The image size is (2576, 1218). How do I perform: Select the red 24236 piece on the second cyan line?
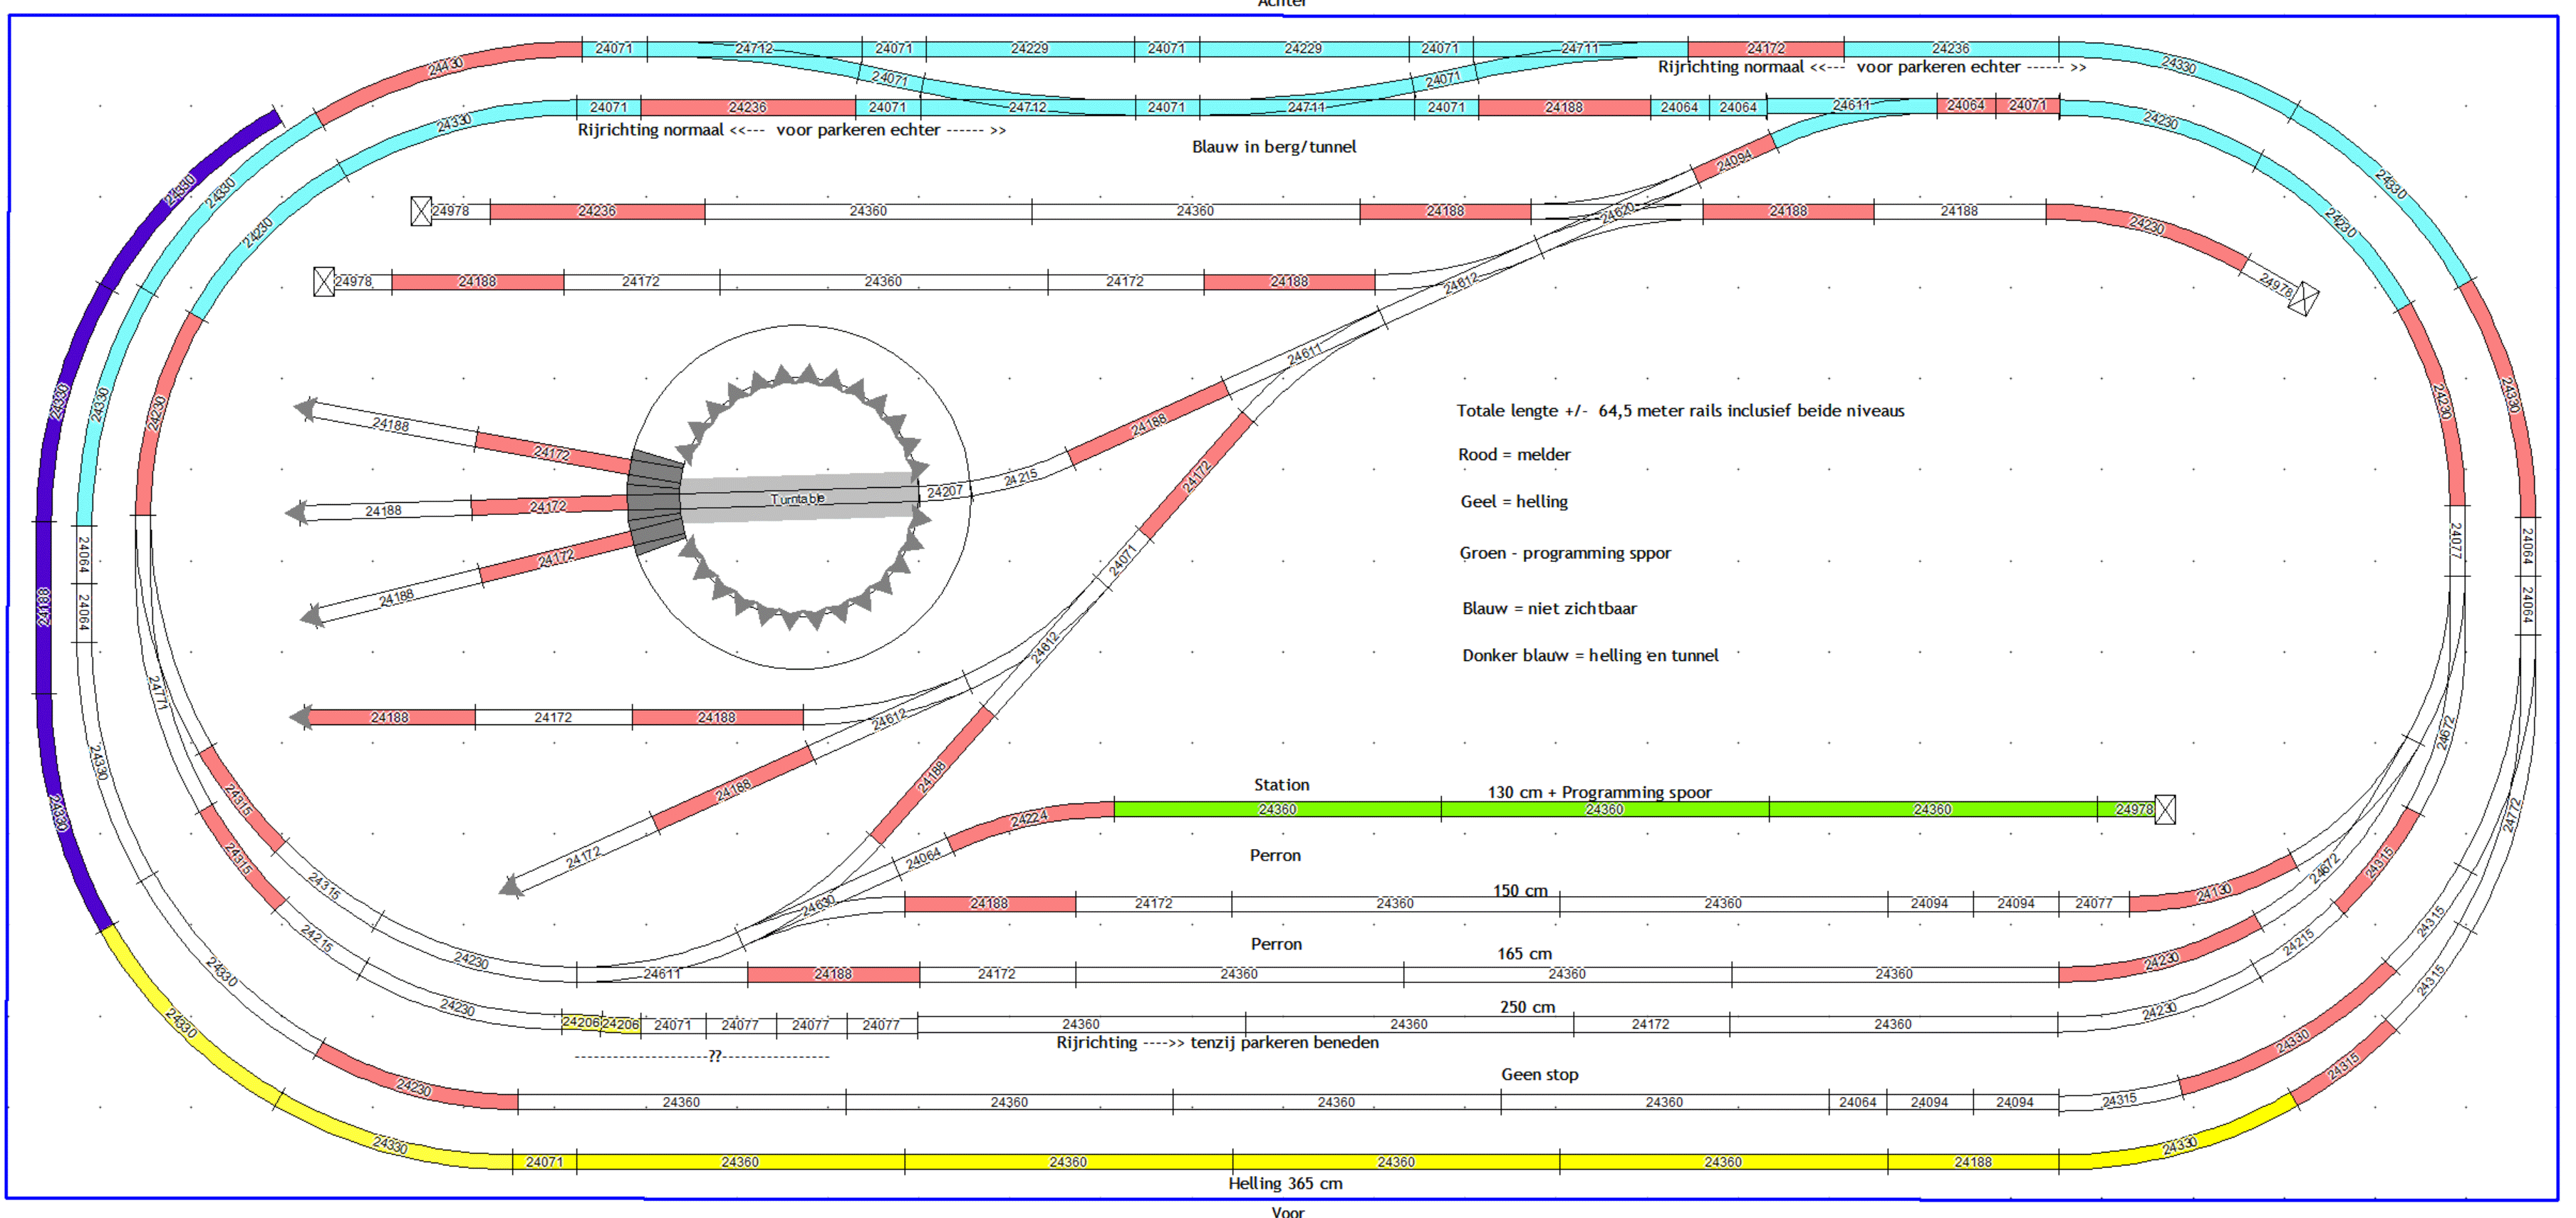click(747, 107)
